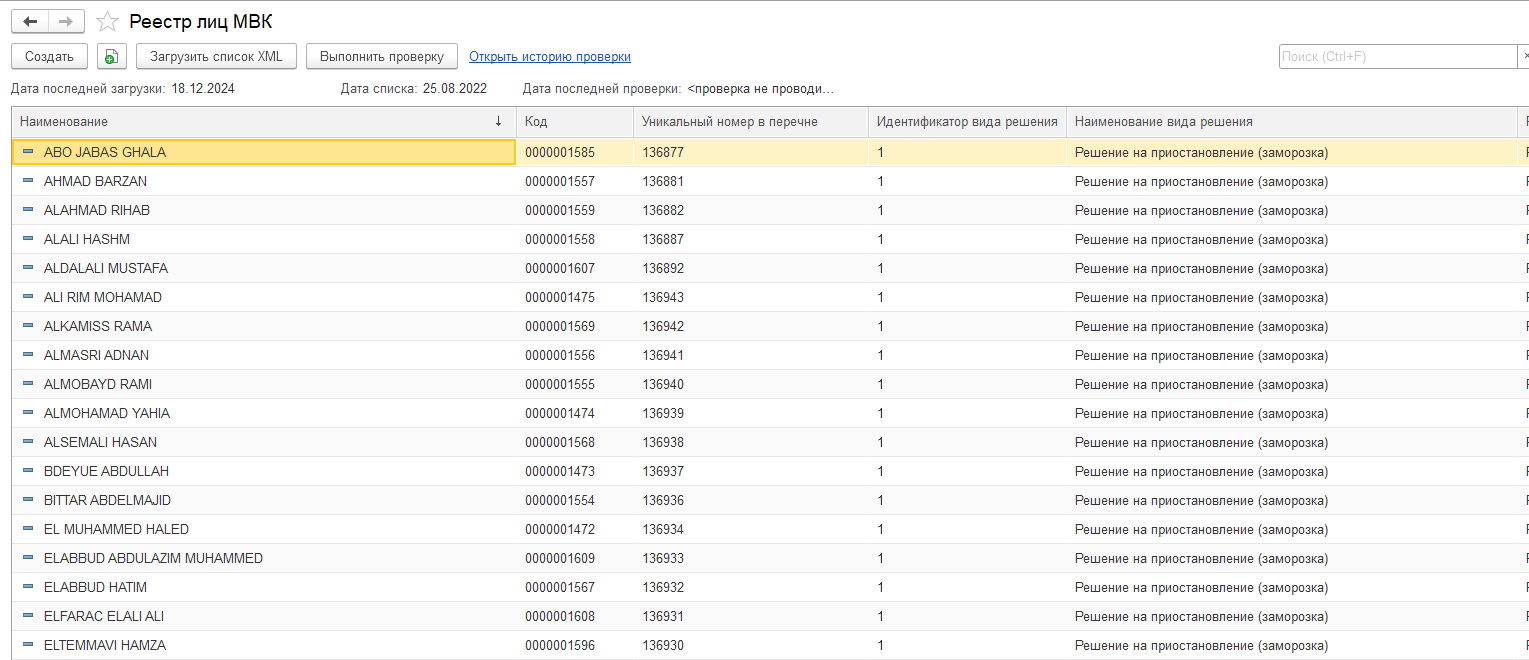This screenshot has width=1529, height=660.
Task: Click unique number cell 136930
Action: (x=750, y=645)
